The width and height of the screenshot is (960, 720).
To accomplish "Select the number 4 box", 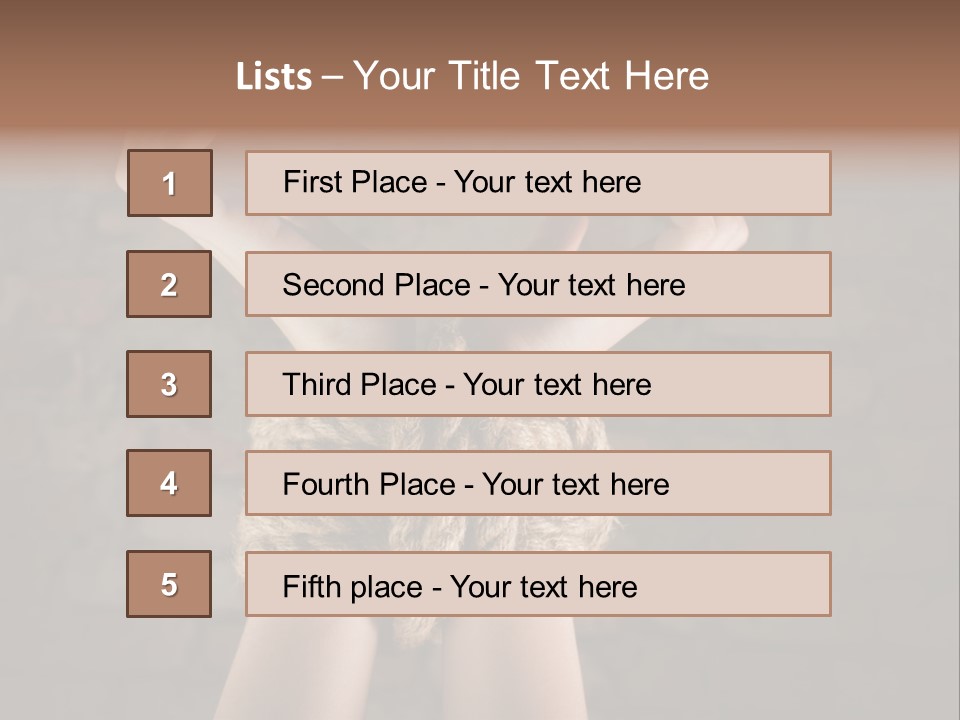I will pos(169,484).
